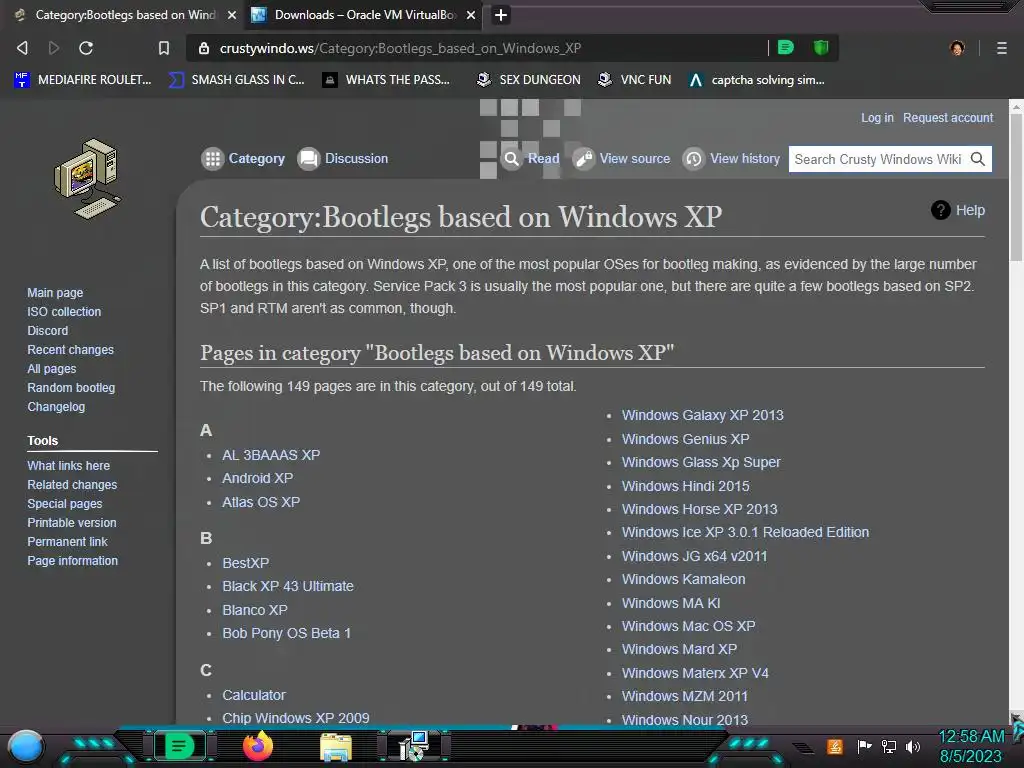Open Recent changes in sidebar

click(x=71, y=349)
